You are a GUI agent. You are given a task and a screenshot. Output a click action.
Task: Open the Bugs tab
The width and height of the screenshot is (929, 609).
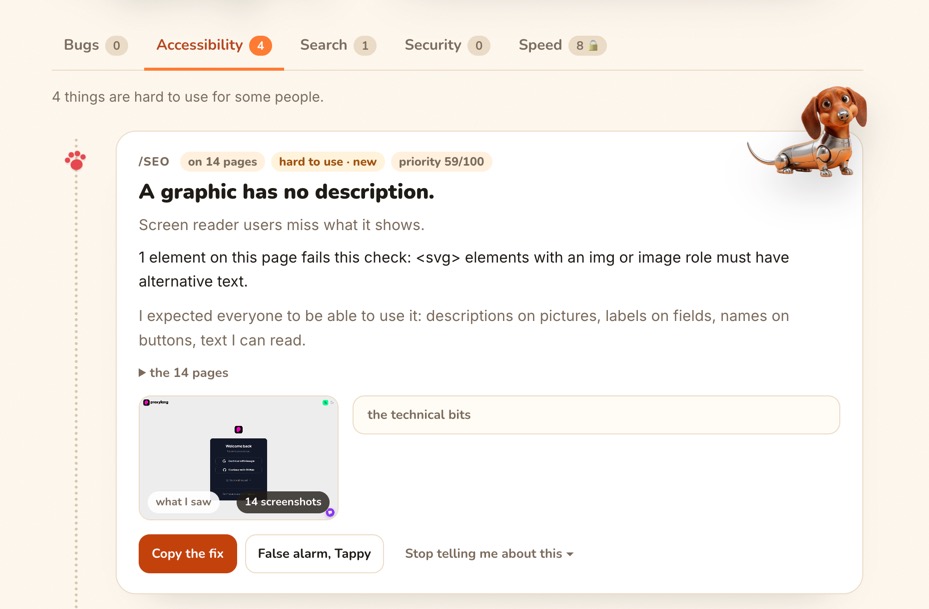pos(95,46)
